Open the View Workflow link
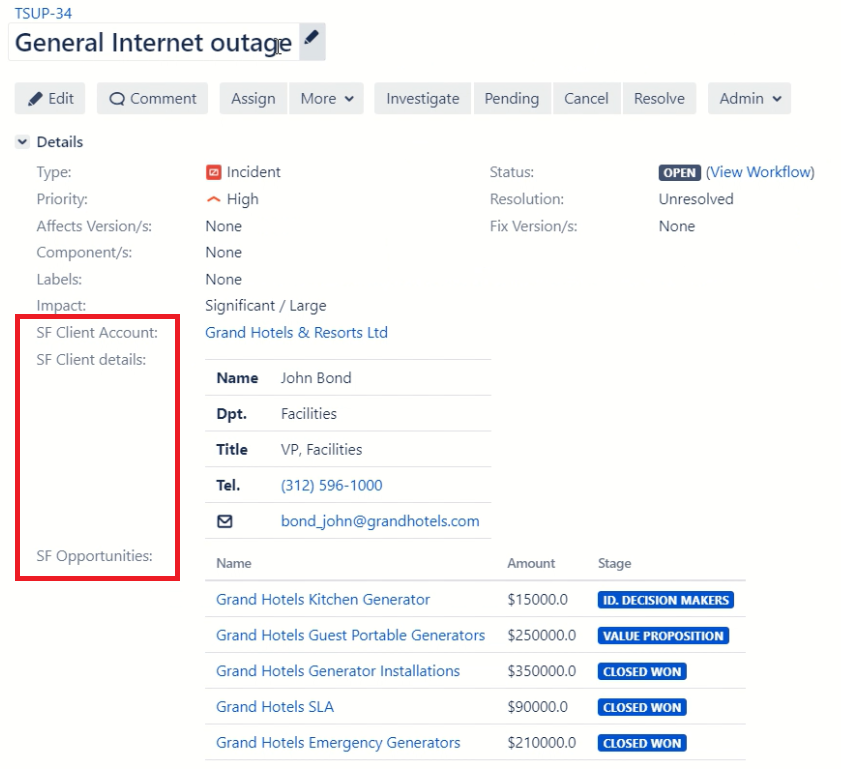 tap(760, 172)
